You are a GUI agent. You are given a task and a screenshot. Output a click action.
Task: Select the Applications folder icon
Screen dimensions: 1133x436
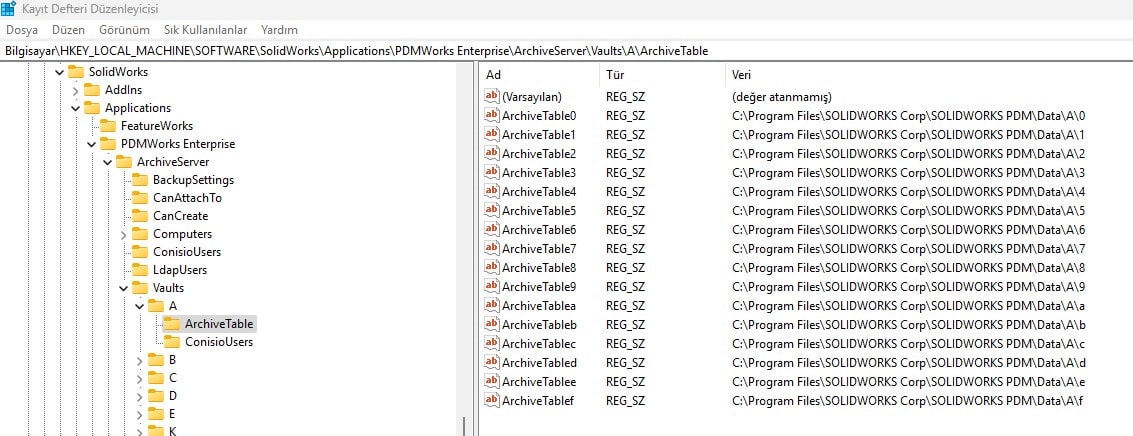[x=92, y=108]
